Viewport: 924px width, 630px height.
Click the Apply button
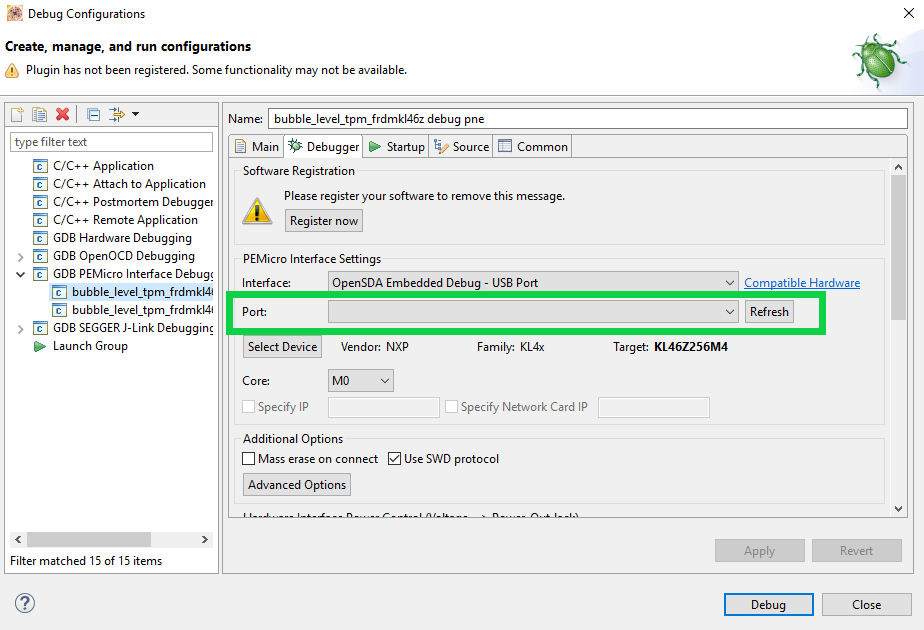coord(760,551)
